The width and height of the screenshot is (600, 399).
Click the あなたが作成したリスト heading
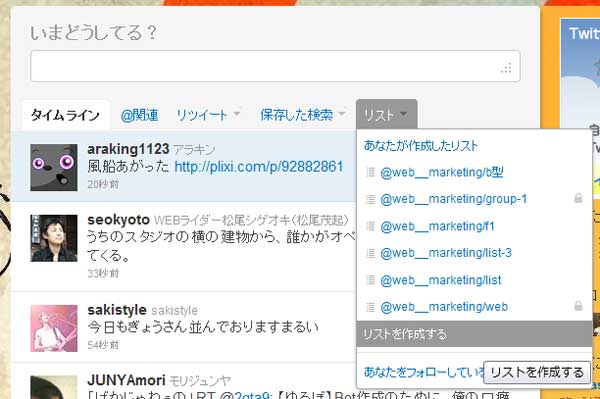(x=421, y=146)
